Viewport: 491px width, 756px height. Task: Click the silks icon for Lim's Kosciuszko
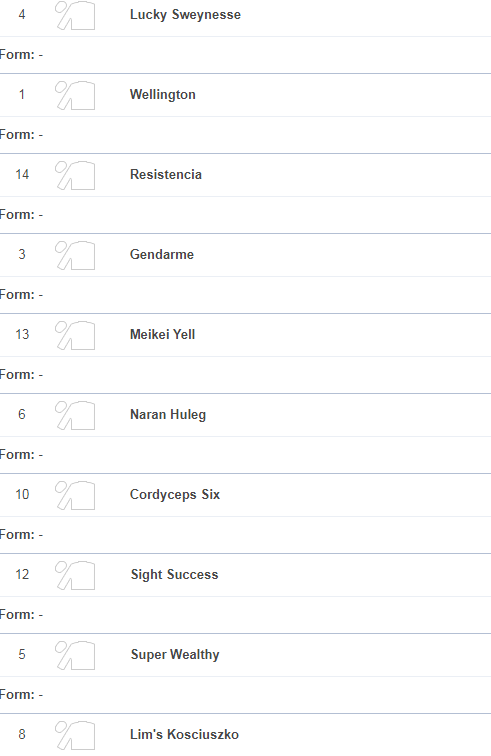[75, 736]
